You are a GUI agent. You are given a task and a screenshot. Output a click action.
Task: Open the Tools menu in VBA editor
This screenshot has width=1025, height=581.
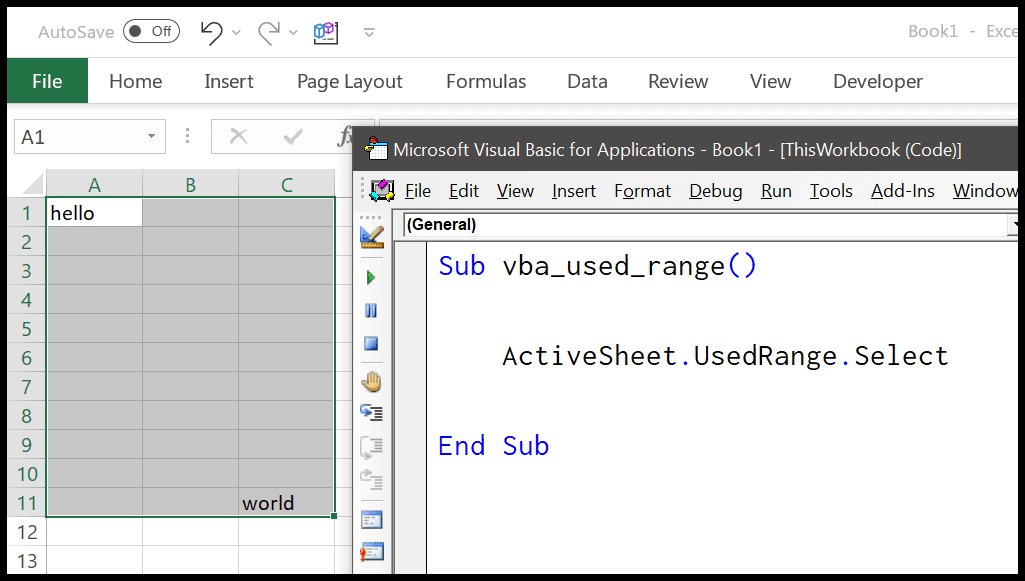pyautogui.click(x=831, y=191)
